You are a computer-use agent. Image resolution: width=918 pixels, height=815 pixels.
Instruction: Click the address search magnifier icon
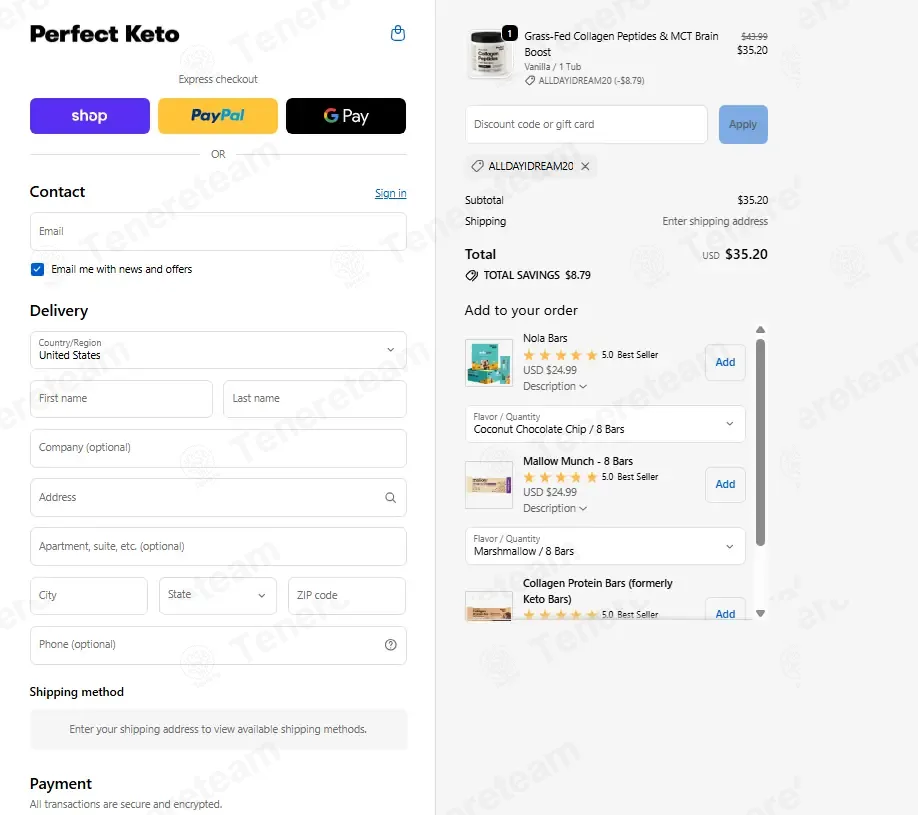(391, 498)
